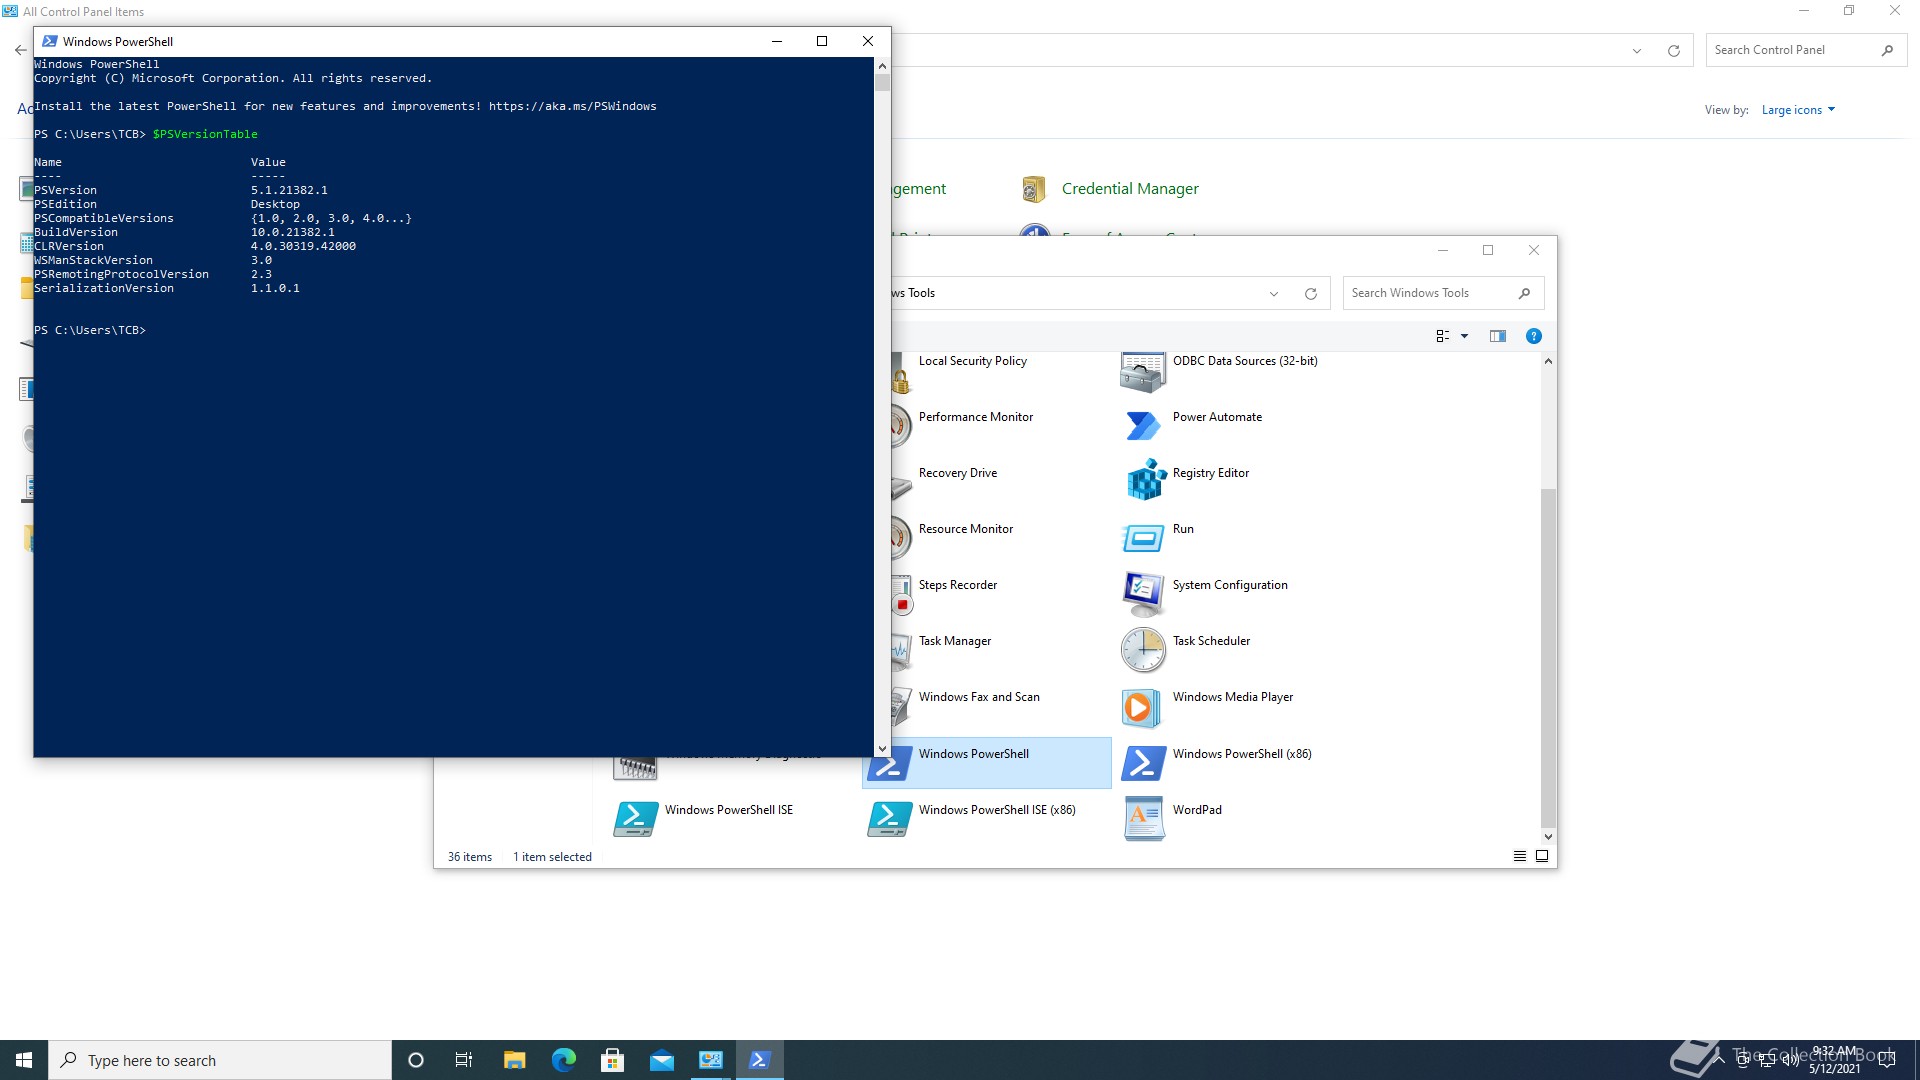Toggle the preview pane in Windows Tools
Image resolution: width=1920 pixels, height=1080 pixels.
[x=1497, y=336]
